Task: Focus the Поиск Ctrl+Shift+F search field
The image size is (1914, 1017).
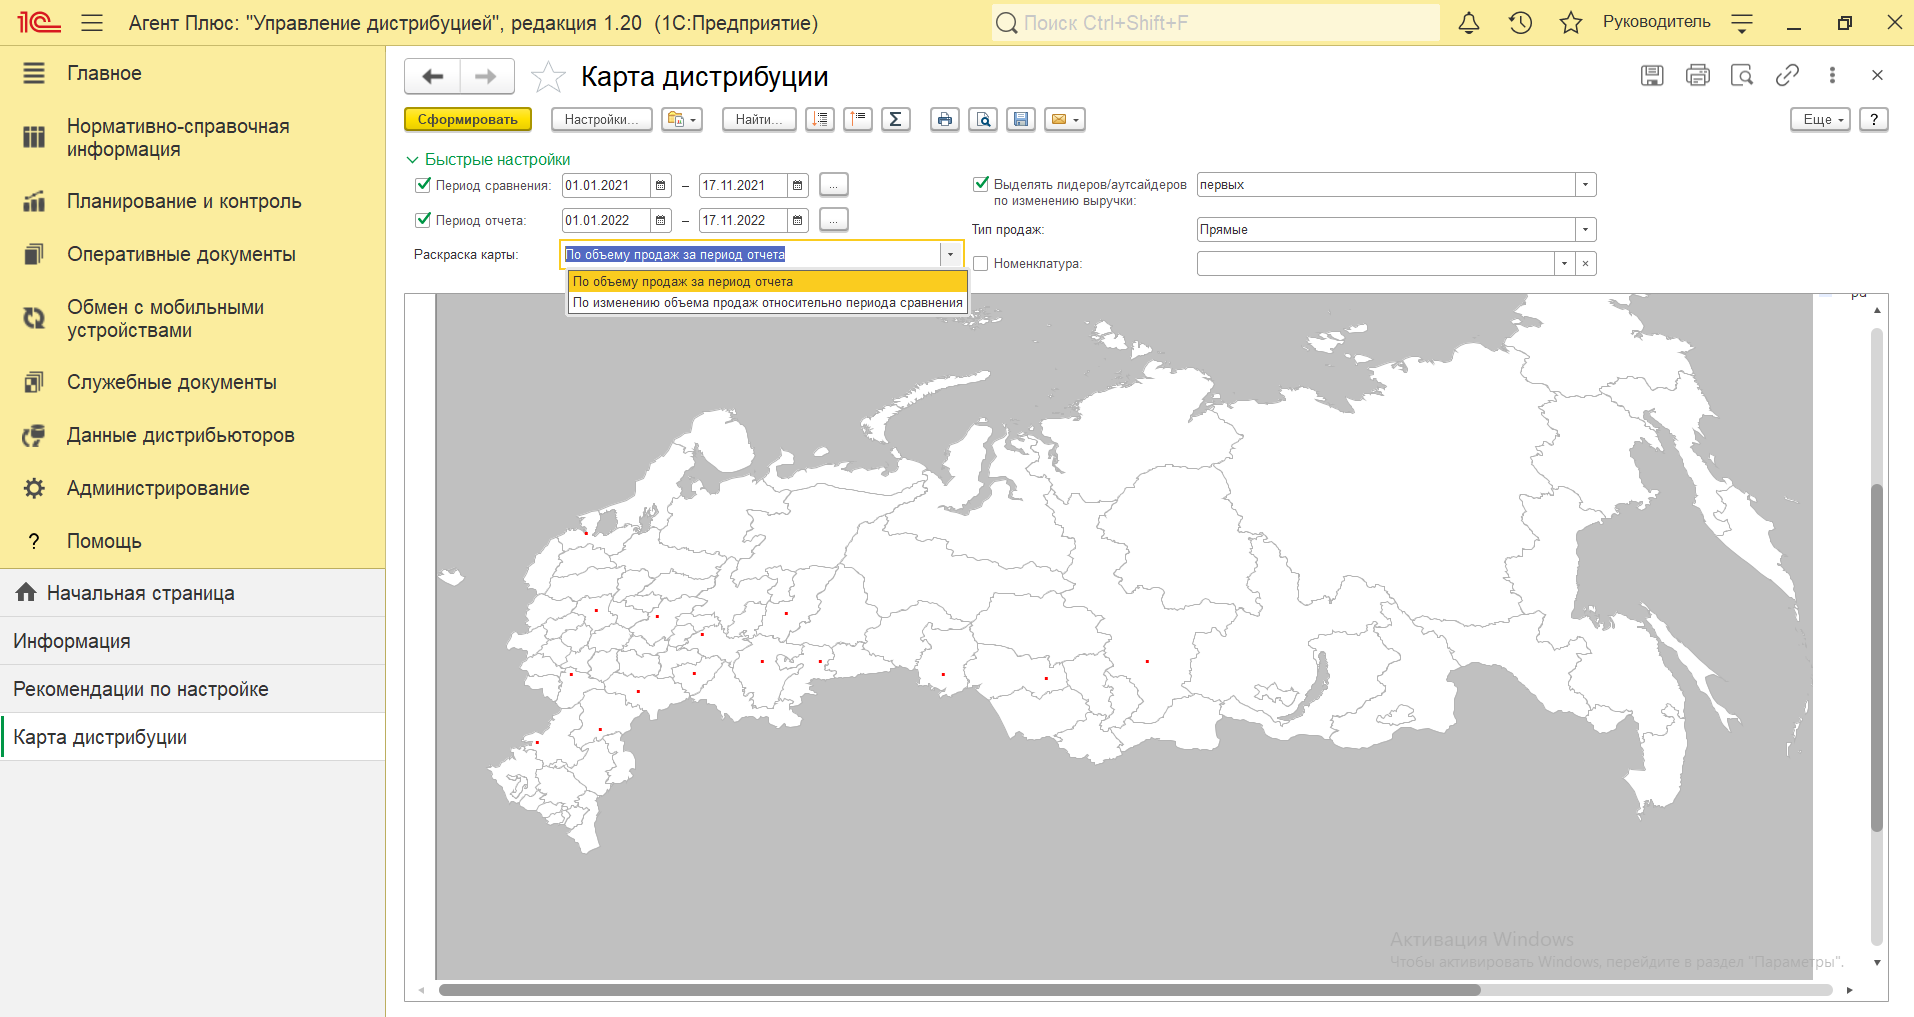Action: [1215, 22]
